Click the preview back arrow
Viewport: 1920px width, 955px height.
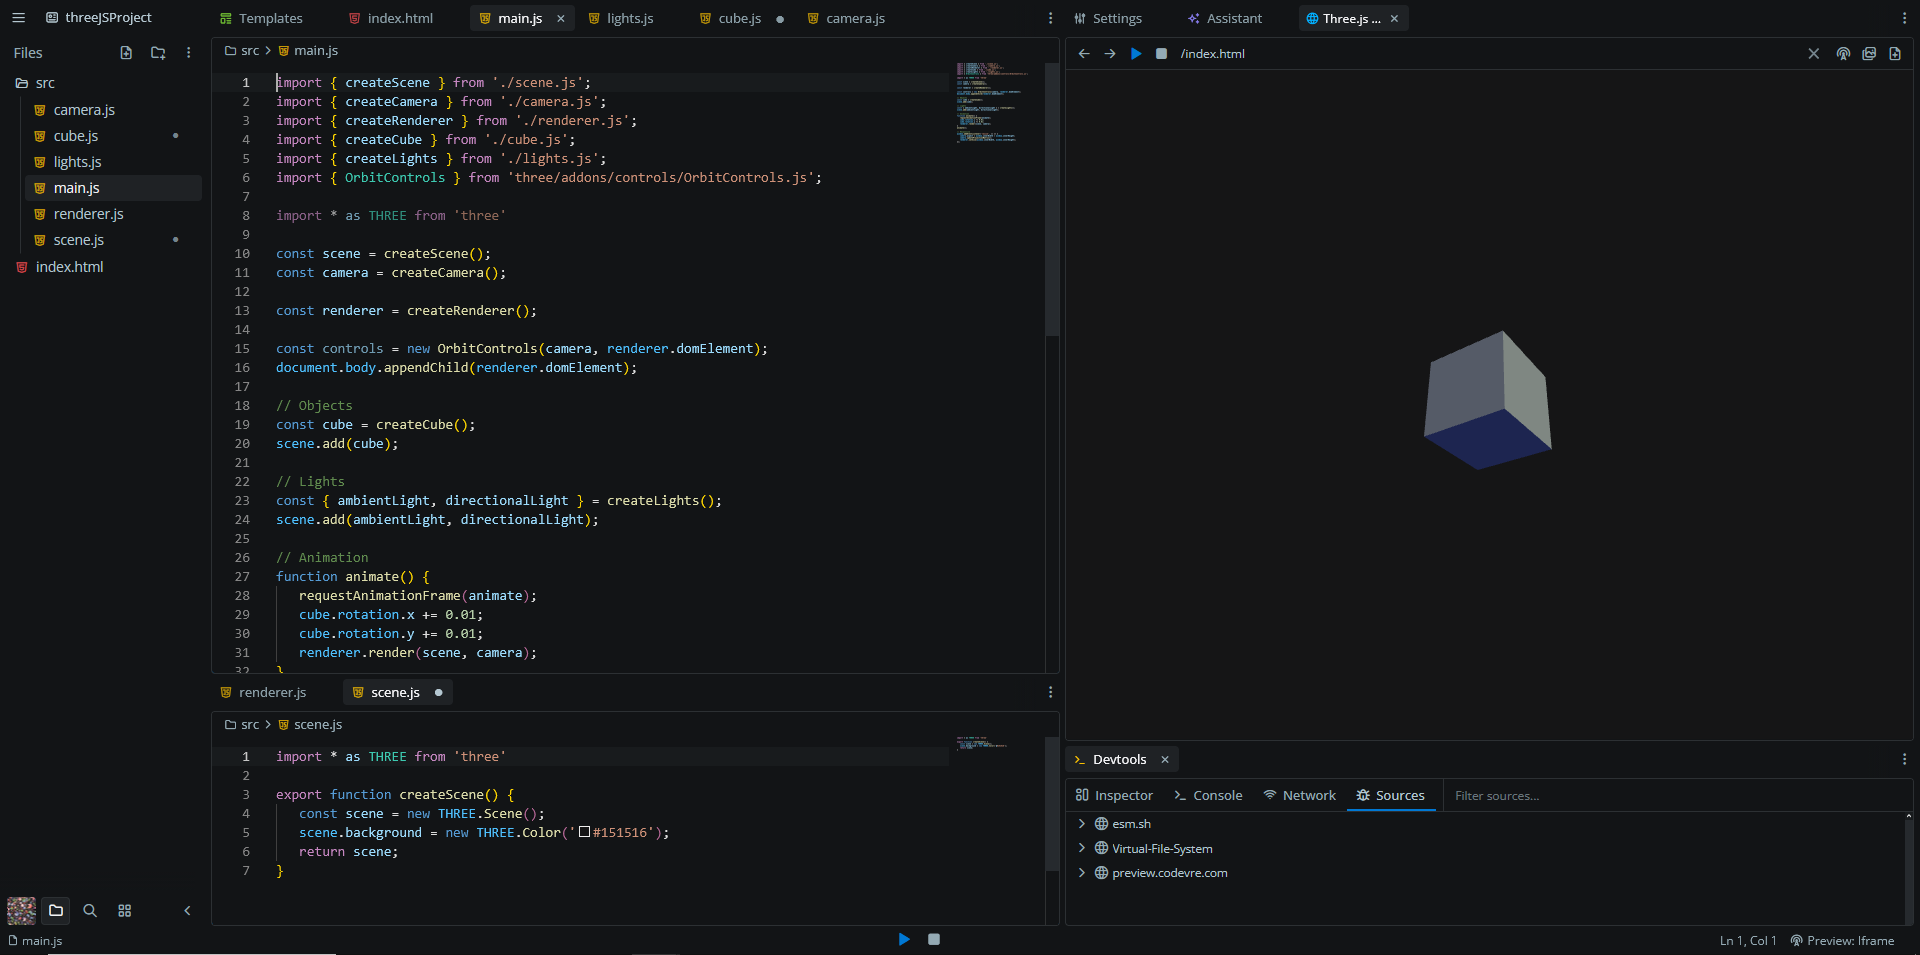tap(1084, 54)
